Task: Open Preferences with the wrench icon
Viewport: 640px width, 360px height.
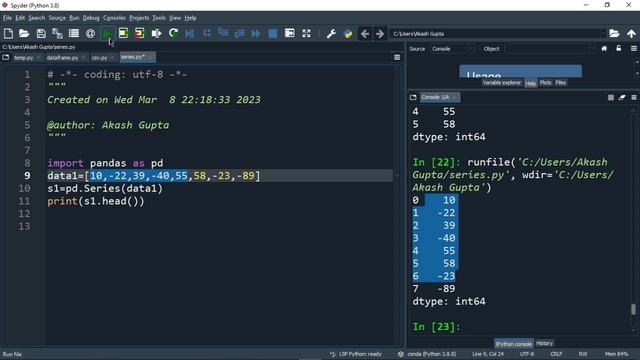Action: pyautogui.click(x=331, y=33)
